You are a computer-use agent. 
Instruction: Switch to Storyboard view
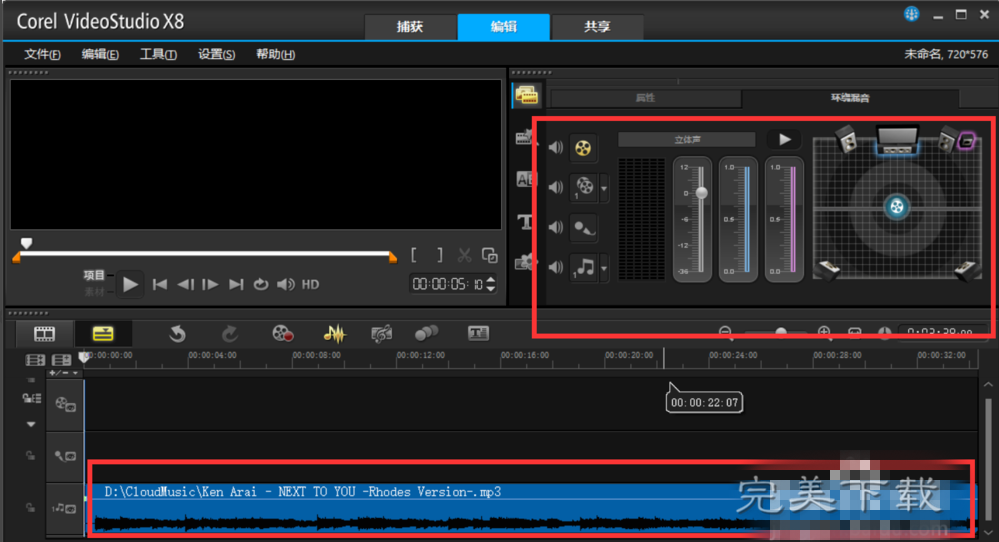click(x=44, y=333)
